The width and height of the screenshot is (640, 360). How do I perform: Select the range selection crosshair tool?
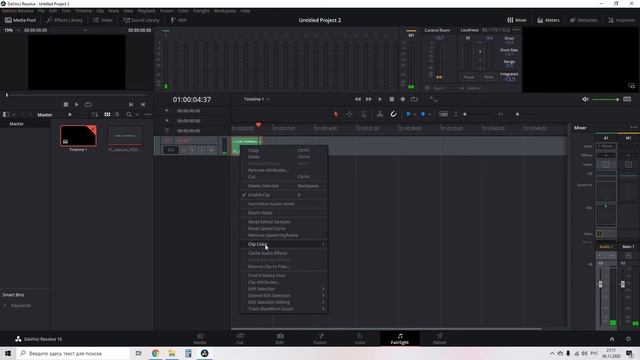(x=350, y=114)
